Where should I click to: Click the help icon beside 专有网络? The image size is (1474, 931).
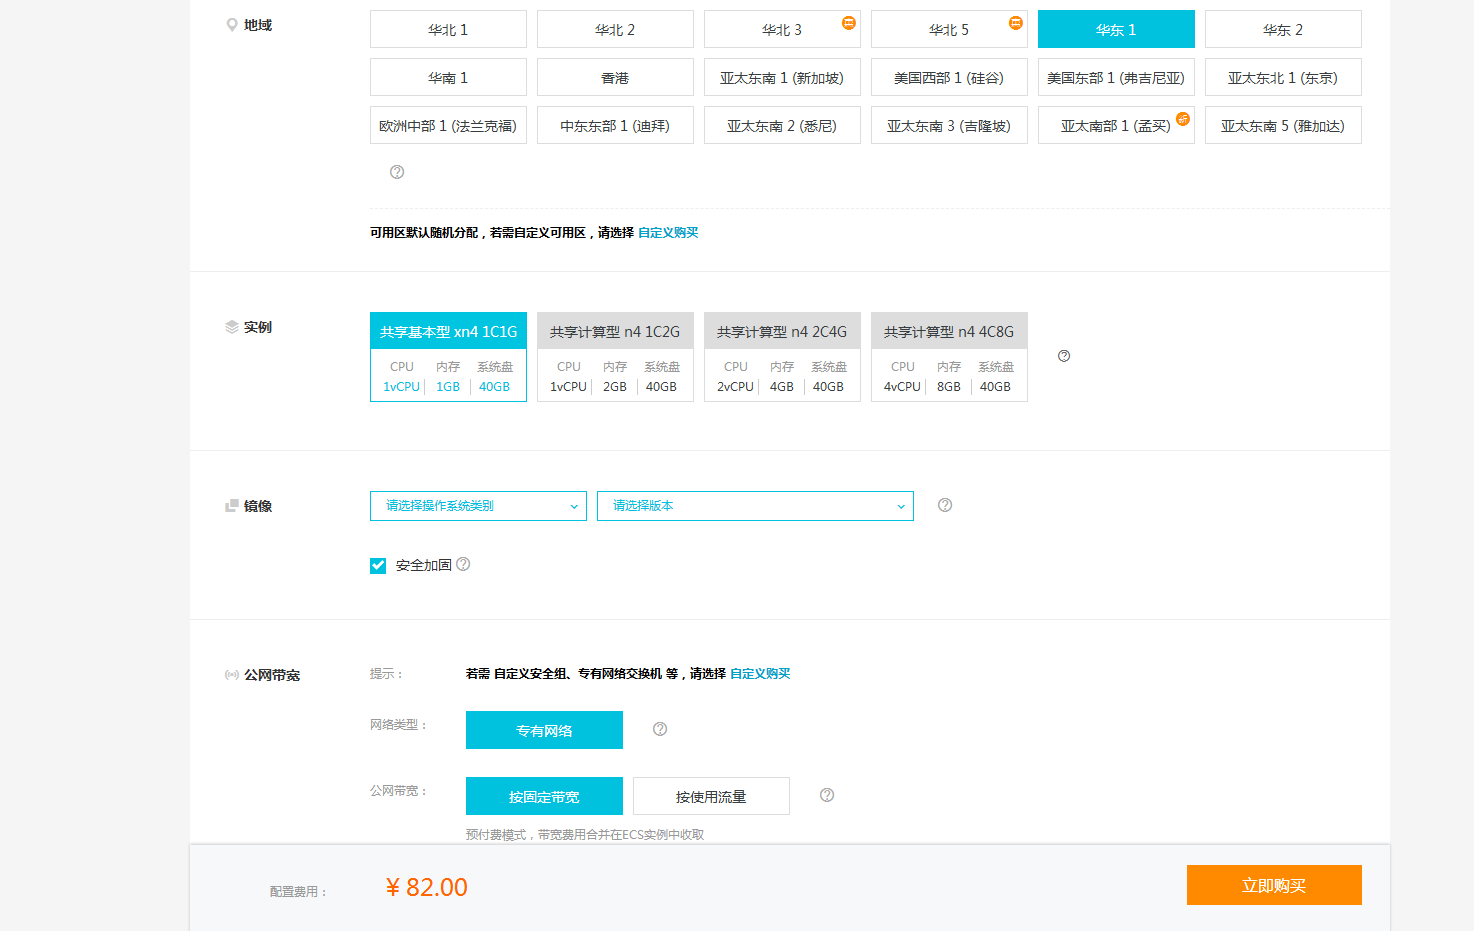[x=660, y=729]
